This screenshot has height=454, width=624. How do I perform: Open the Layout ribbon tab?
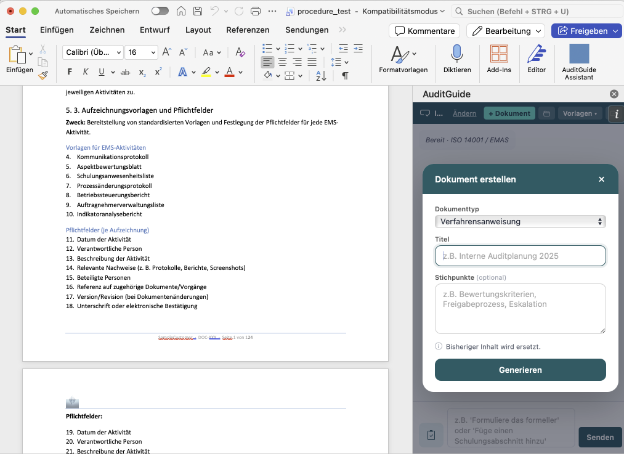[198, 30]
